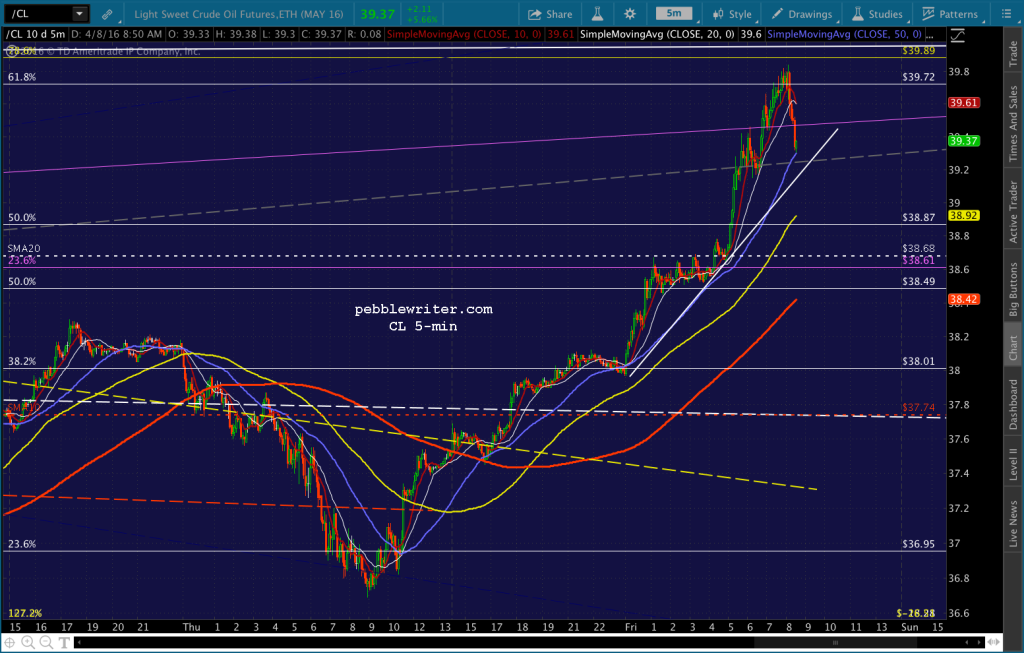Open the Share menu
The image size is (1024, 653).
click(x=550, y=14)
